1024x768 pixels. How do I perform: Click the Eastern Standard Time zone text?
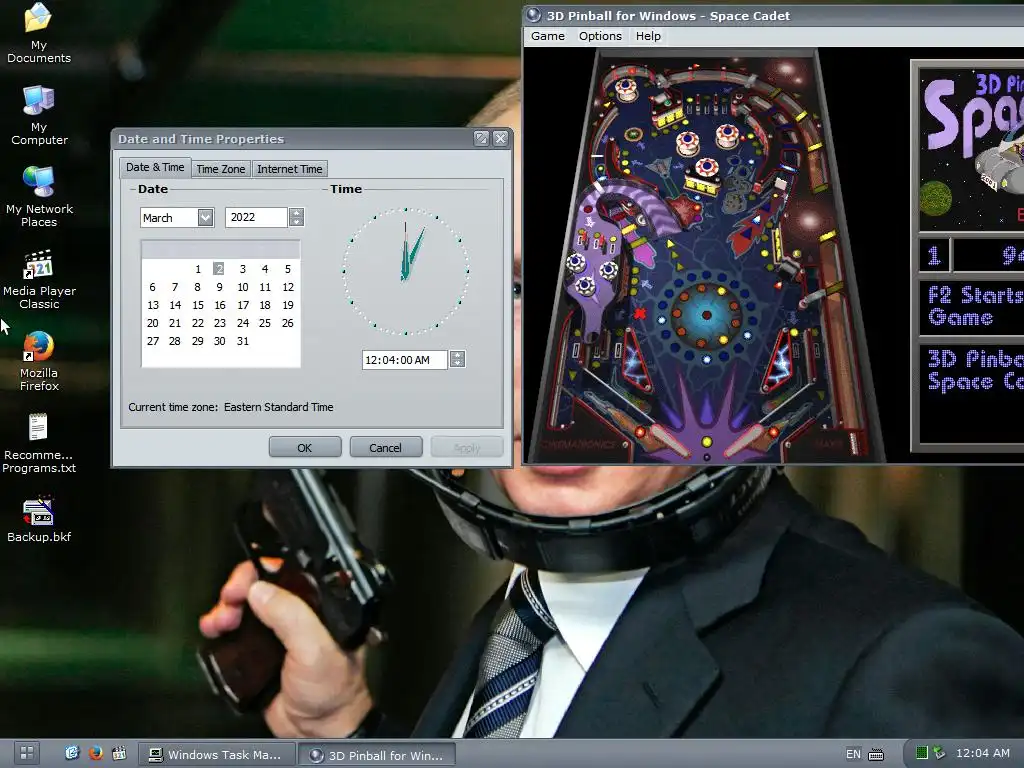tap(279, 407)
